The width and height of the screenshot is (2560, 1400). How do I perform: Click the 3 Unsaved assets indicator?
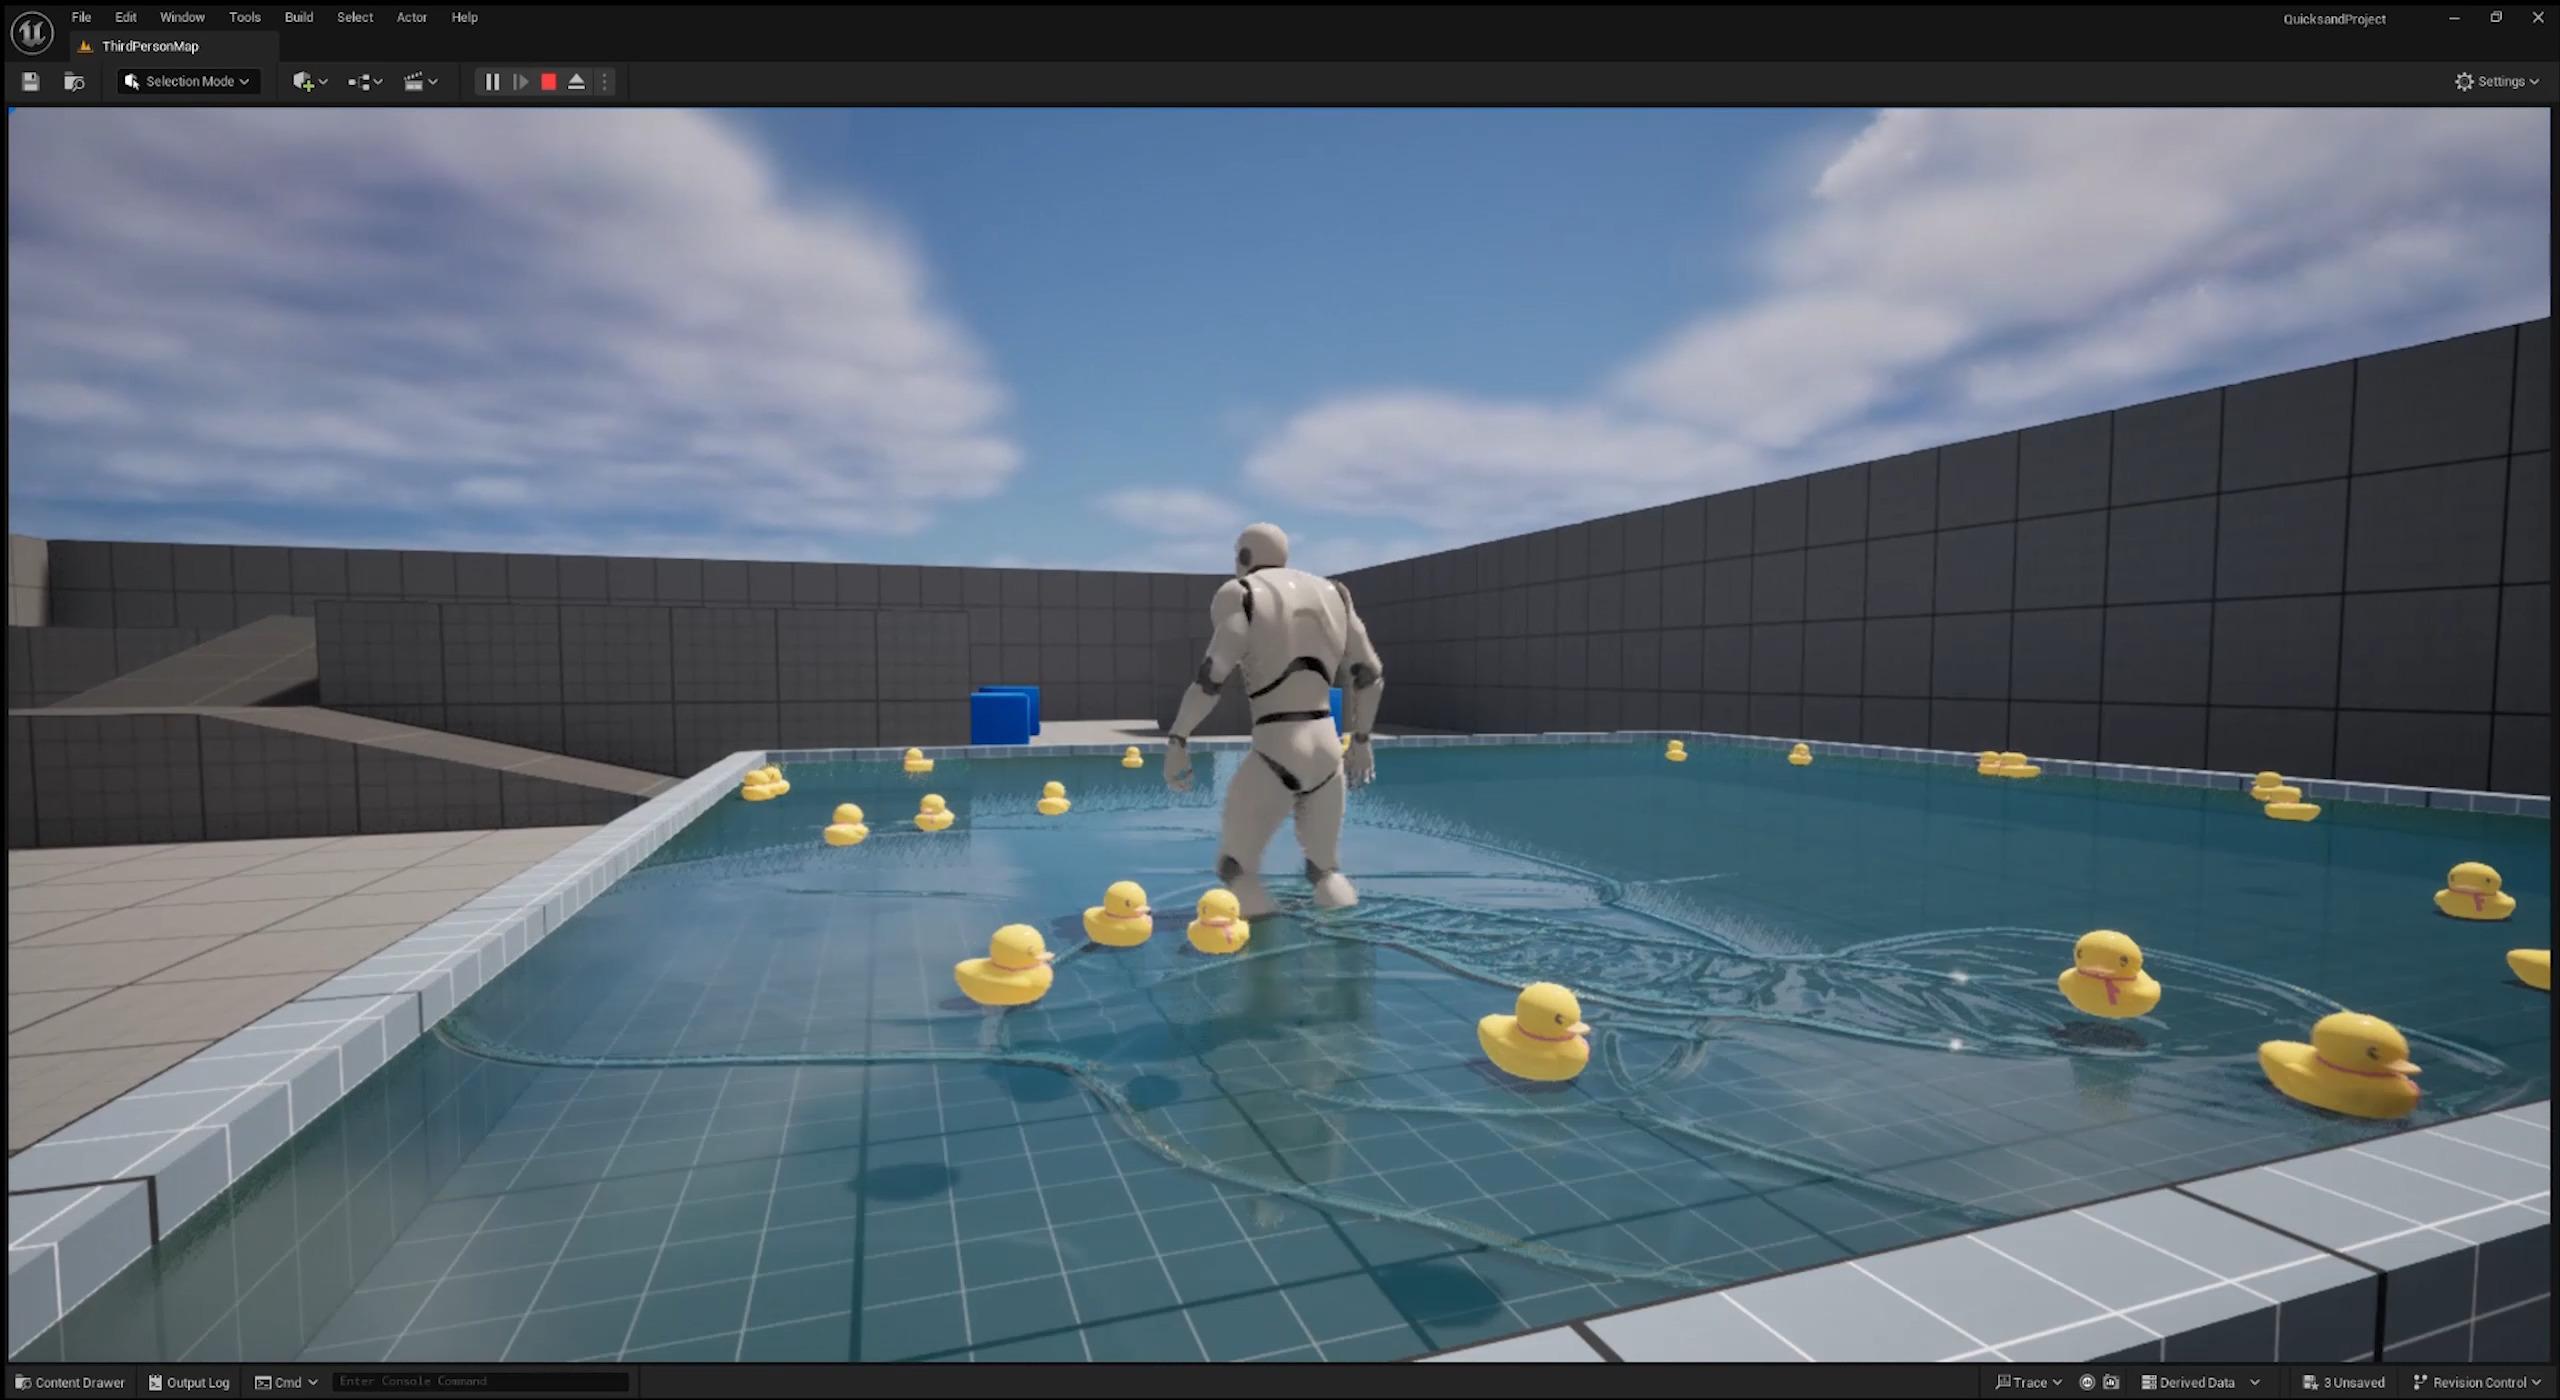[2344, 1382]
